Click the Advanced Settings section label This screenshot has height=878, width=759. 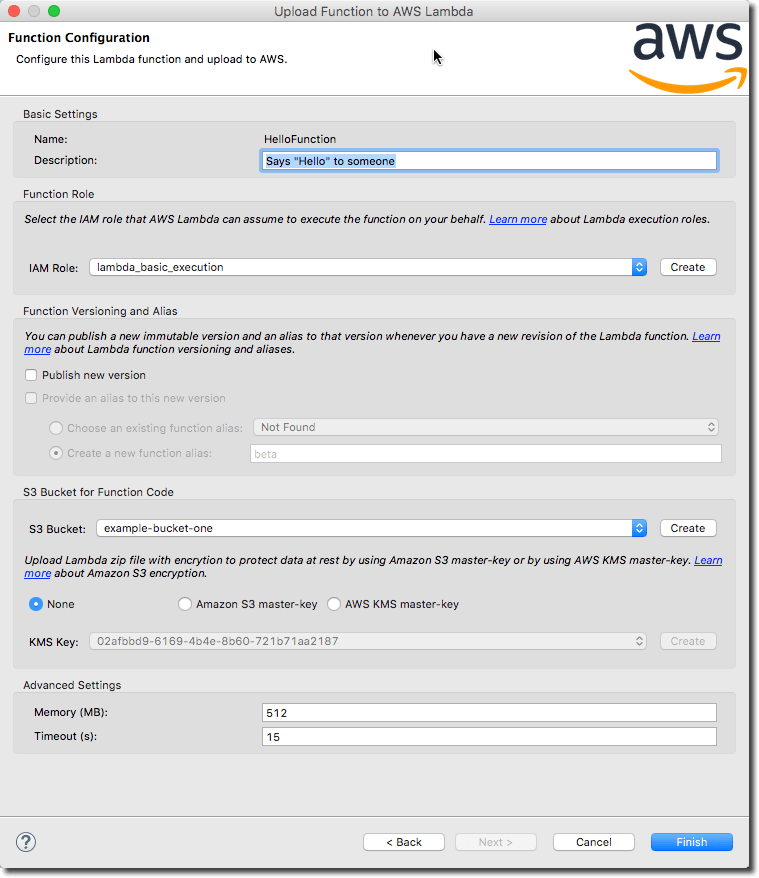pos(72,685)
